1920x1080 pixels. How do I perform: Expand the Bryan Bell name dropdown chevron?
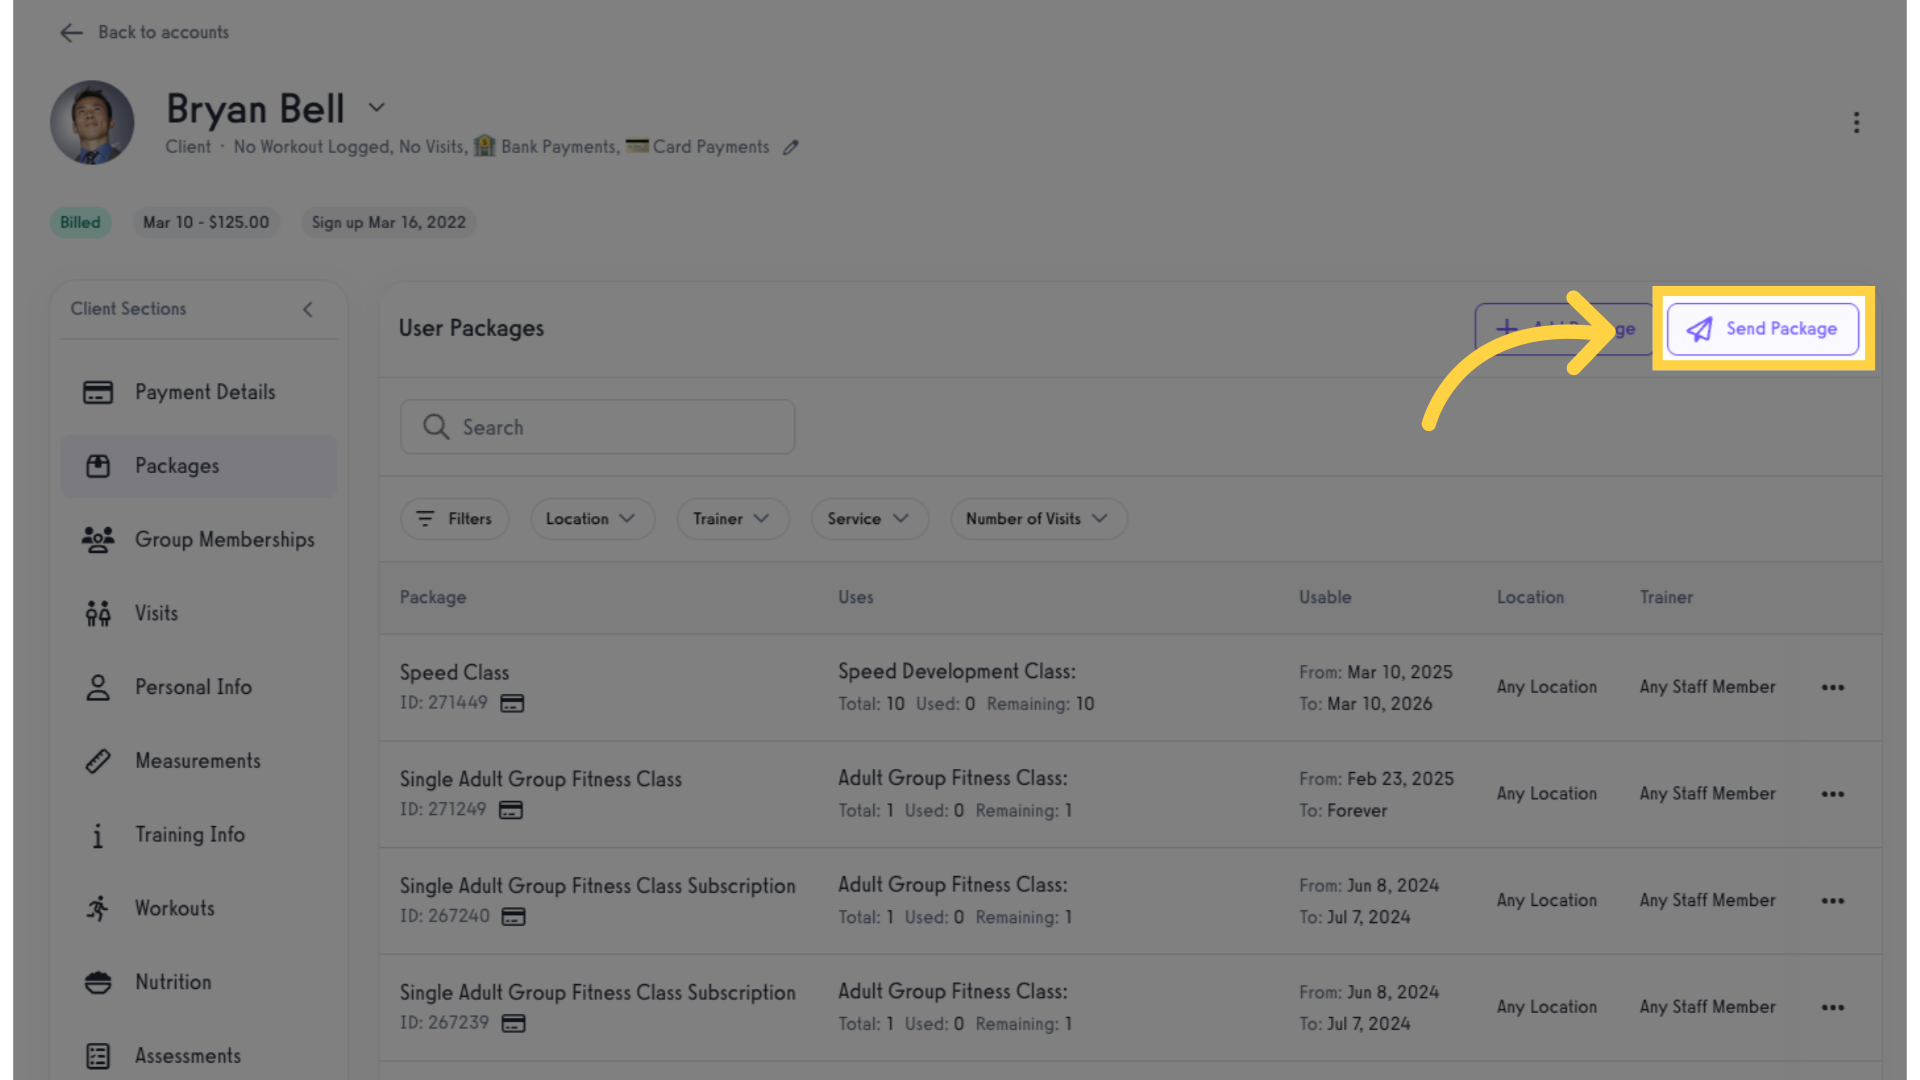pos(376,107)
